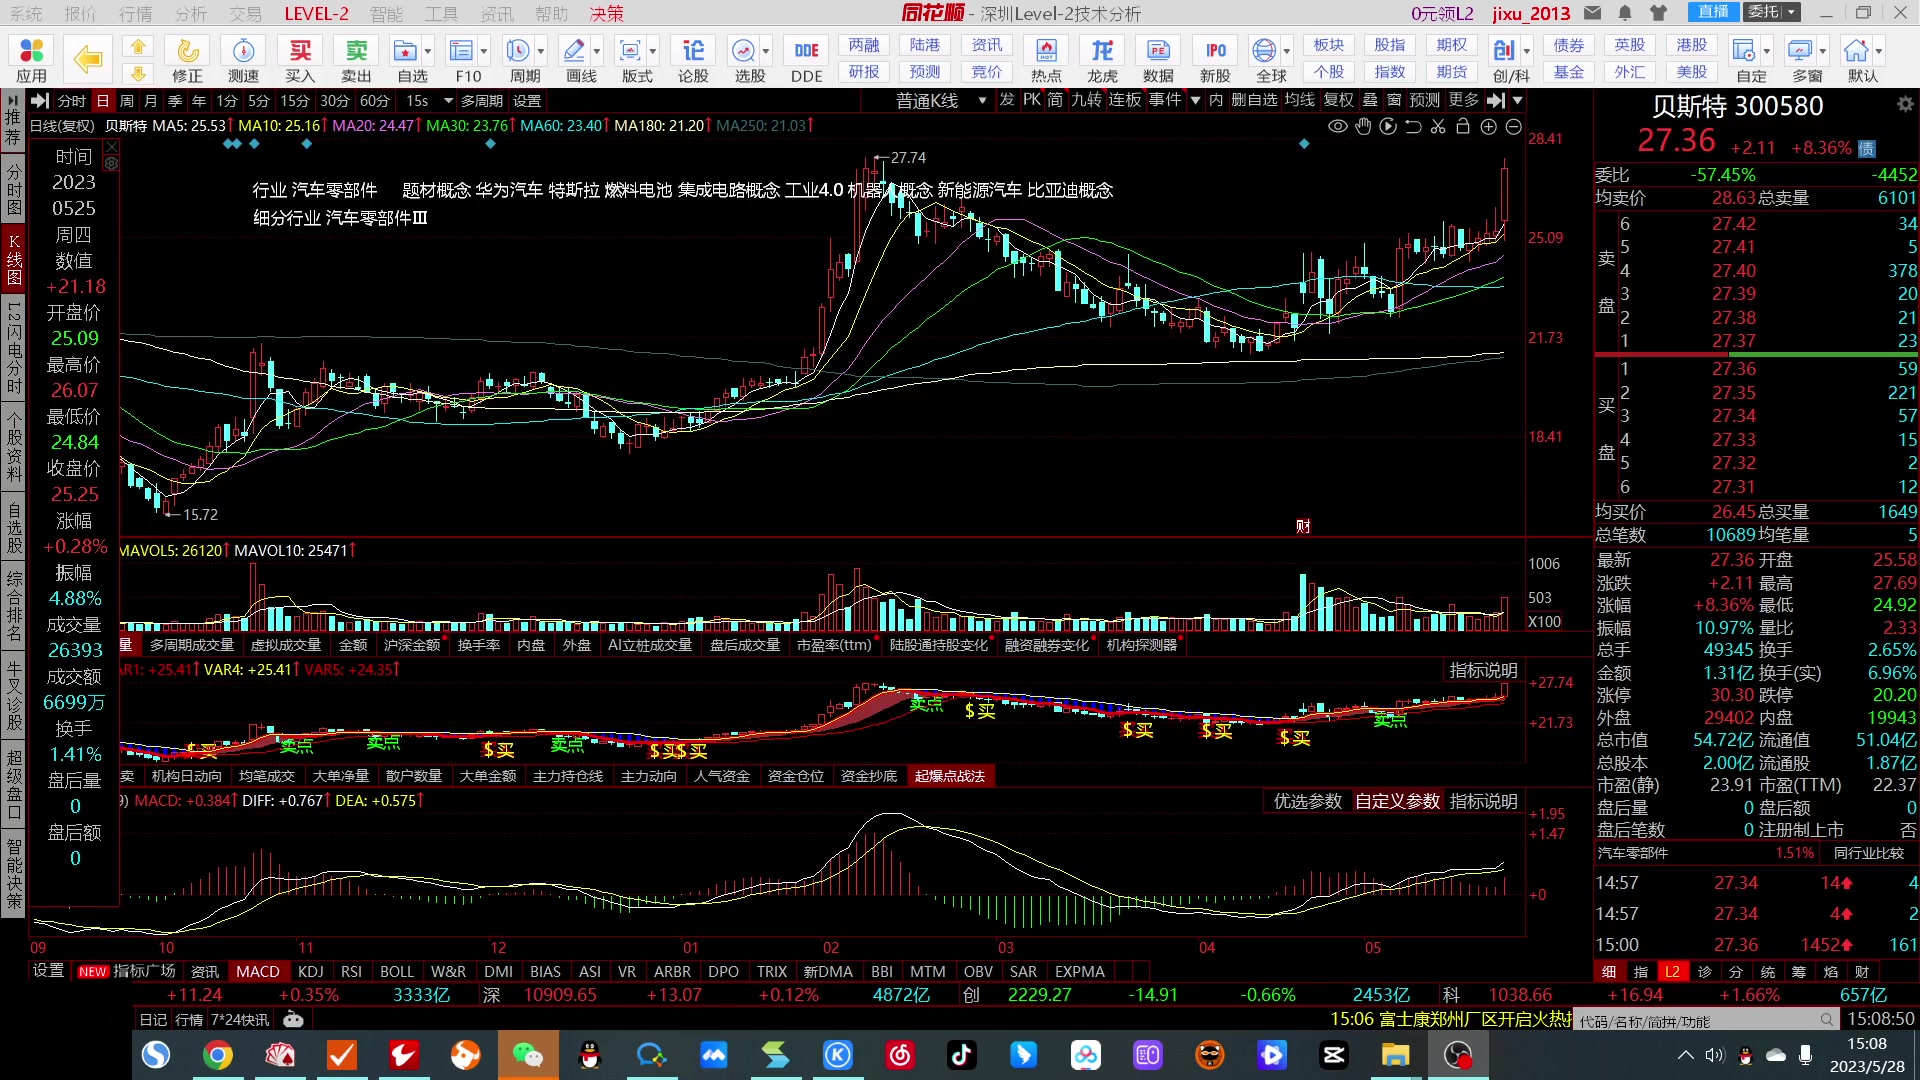Toggle the lock icon on chart toolbar

coord(1463,127)
